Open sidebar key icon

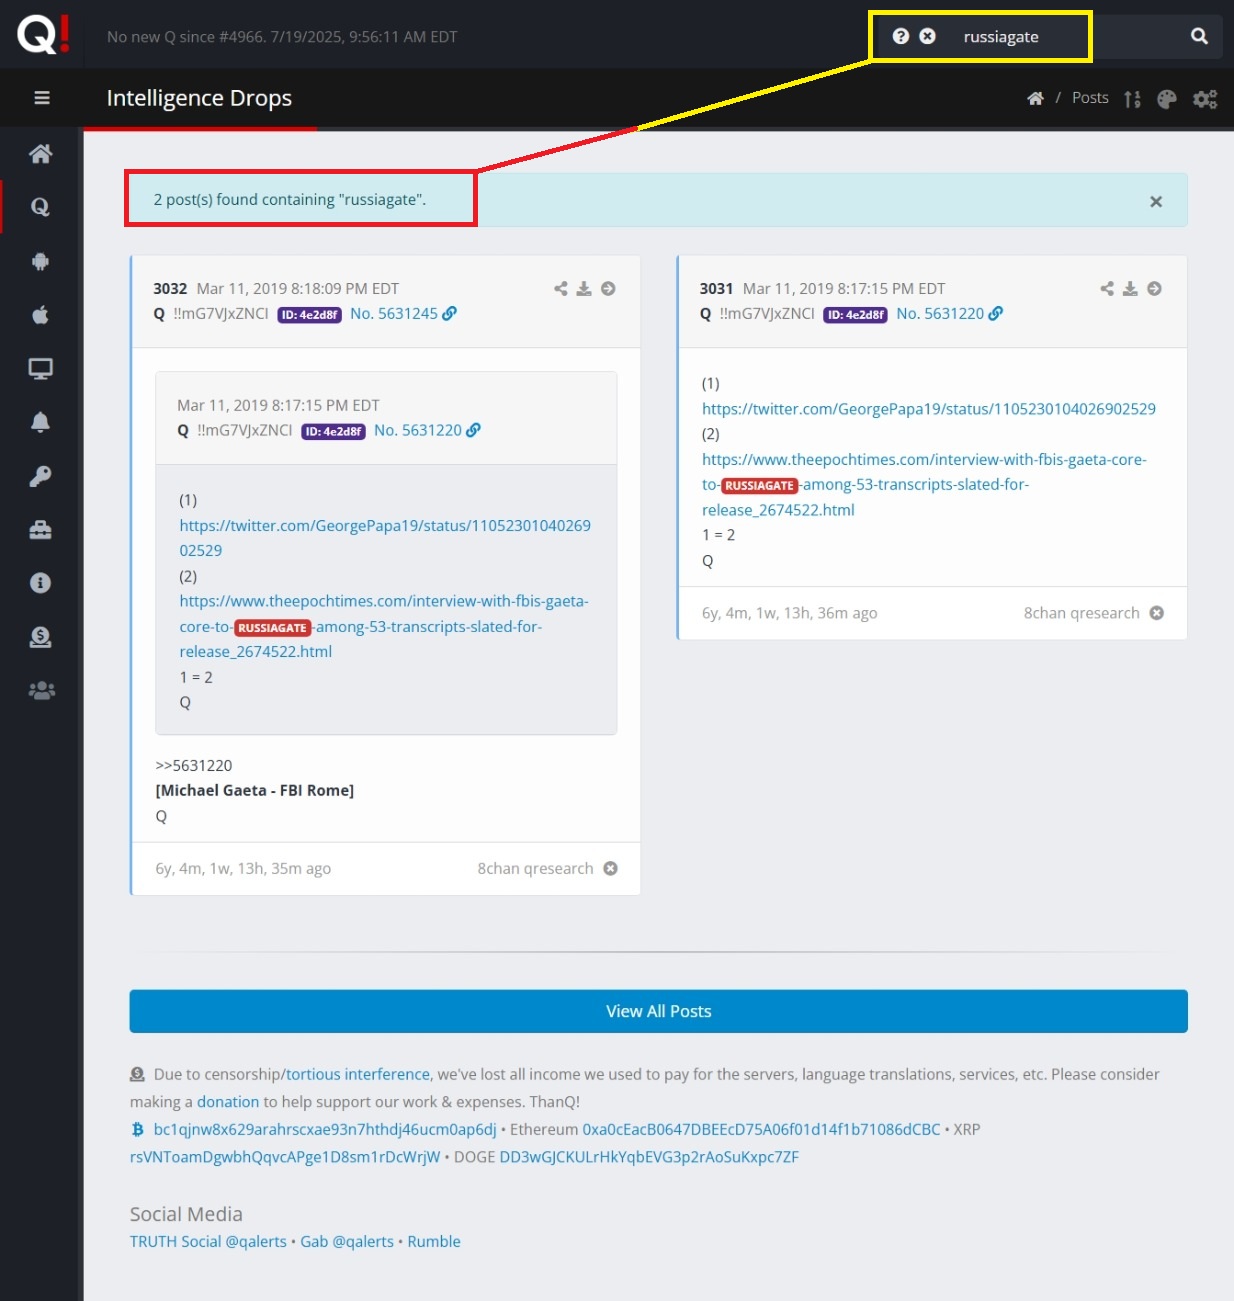(x=41, y=476)
